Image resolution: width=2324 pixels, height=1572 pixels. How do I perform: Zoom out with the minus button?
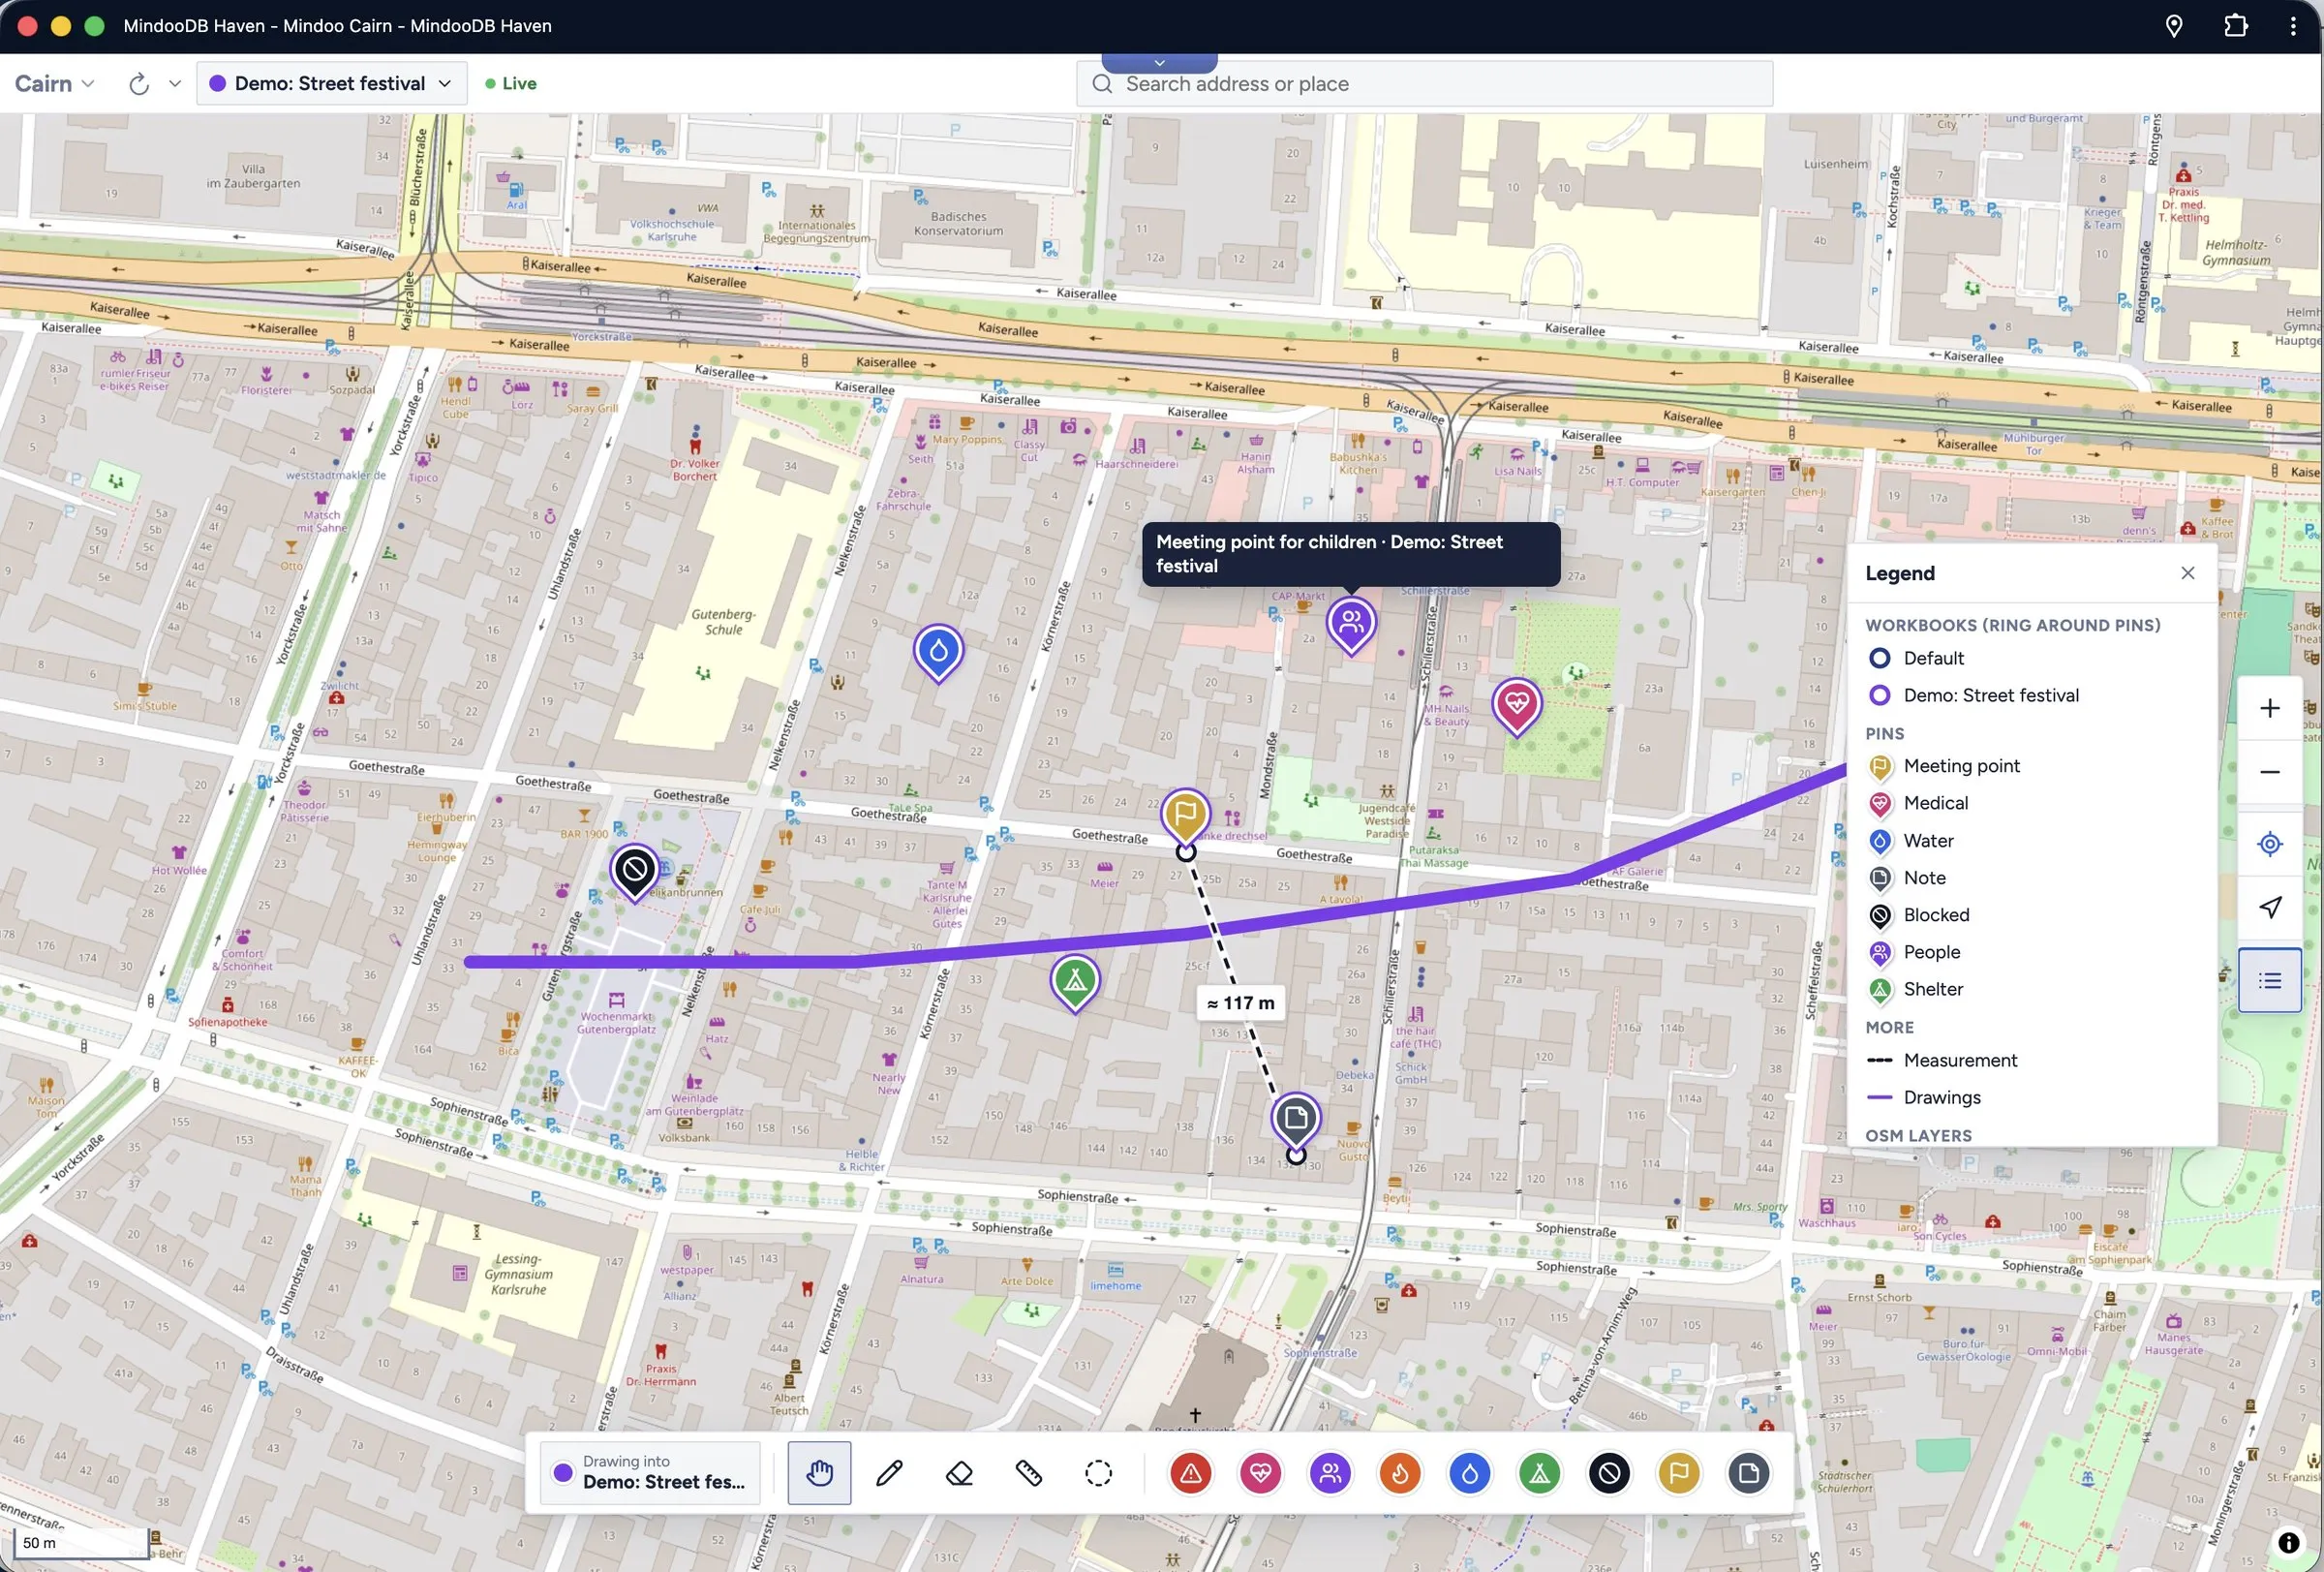point(2270,772)
